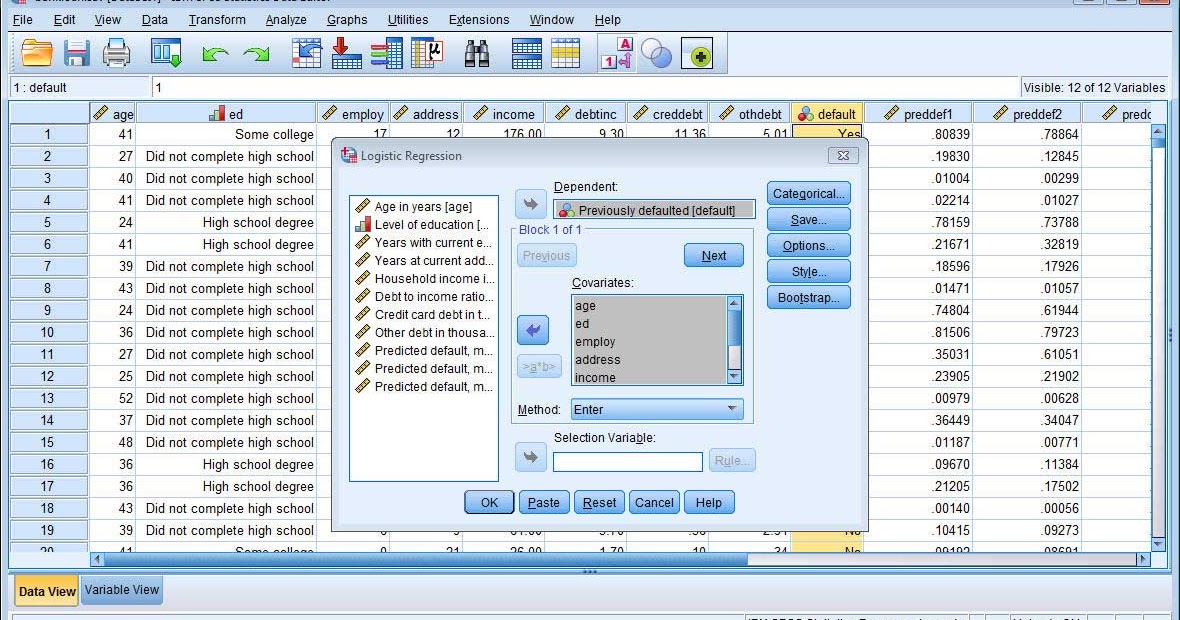Click the Print toolbar icon
This screenshot has width=1180, height=620.
coord(117,53)
